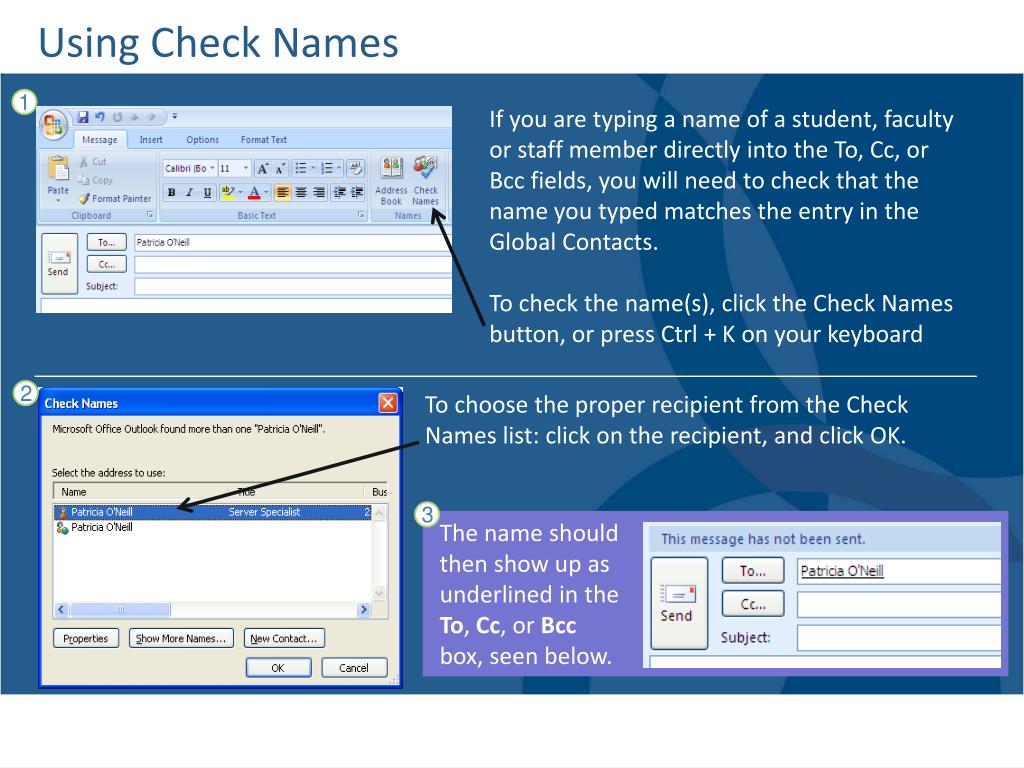Click Cc... under 'message has not been sent'

(752, 604)
